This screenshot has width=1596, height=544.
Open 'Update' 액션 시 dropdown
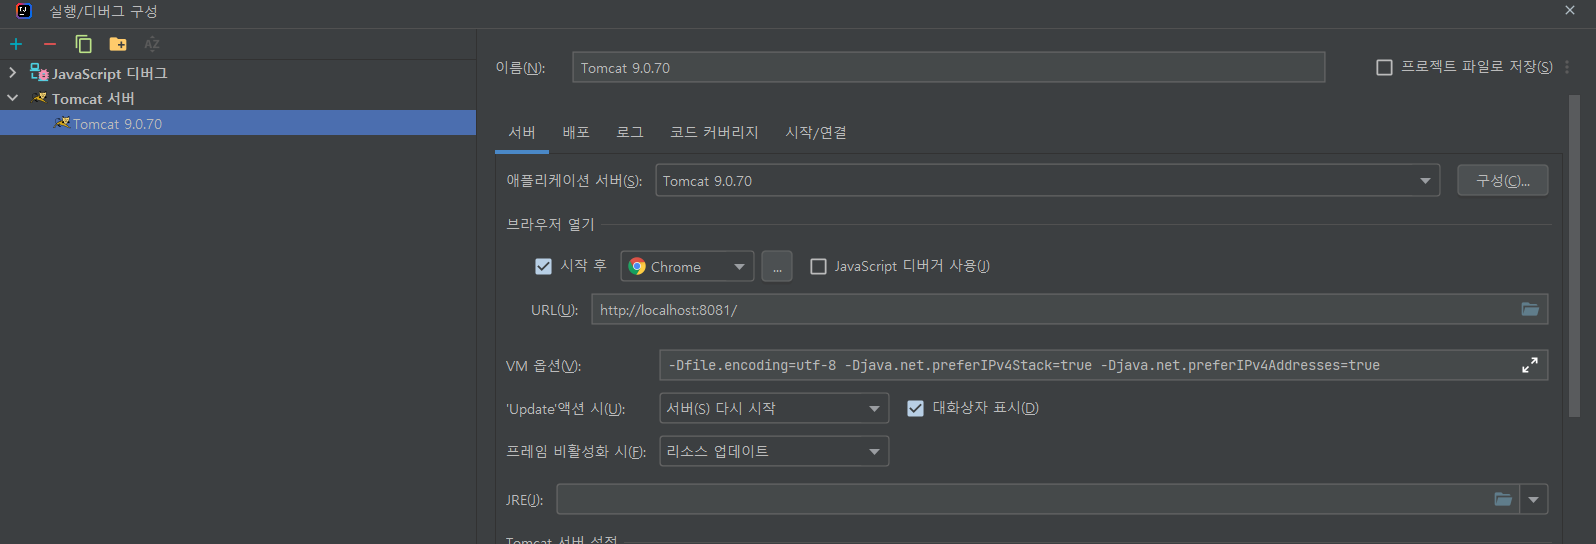pos(774,408)
